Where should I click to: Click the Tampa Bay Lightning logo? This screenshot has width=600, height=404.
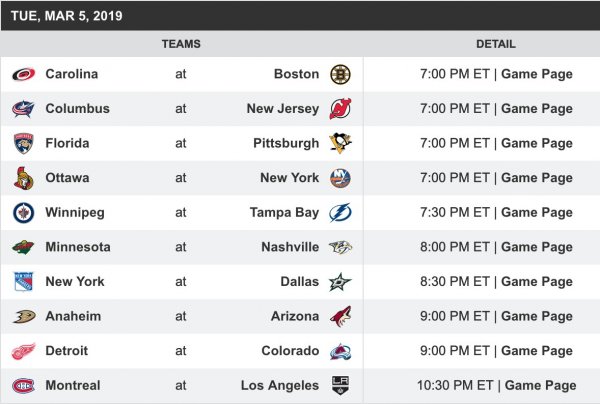tap(339, 213)
